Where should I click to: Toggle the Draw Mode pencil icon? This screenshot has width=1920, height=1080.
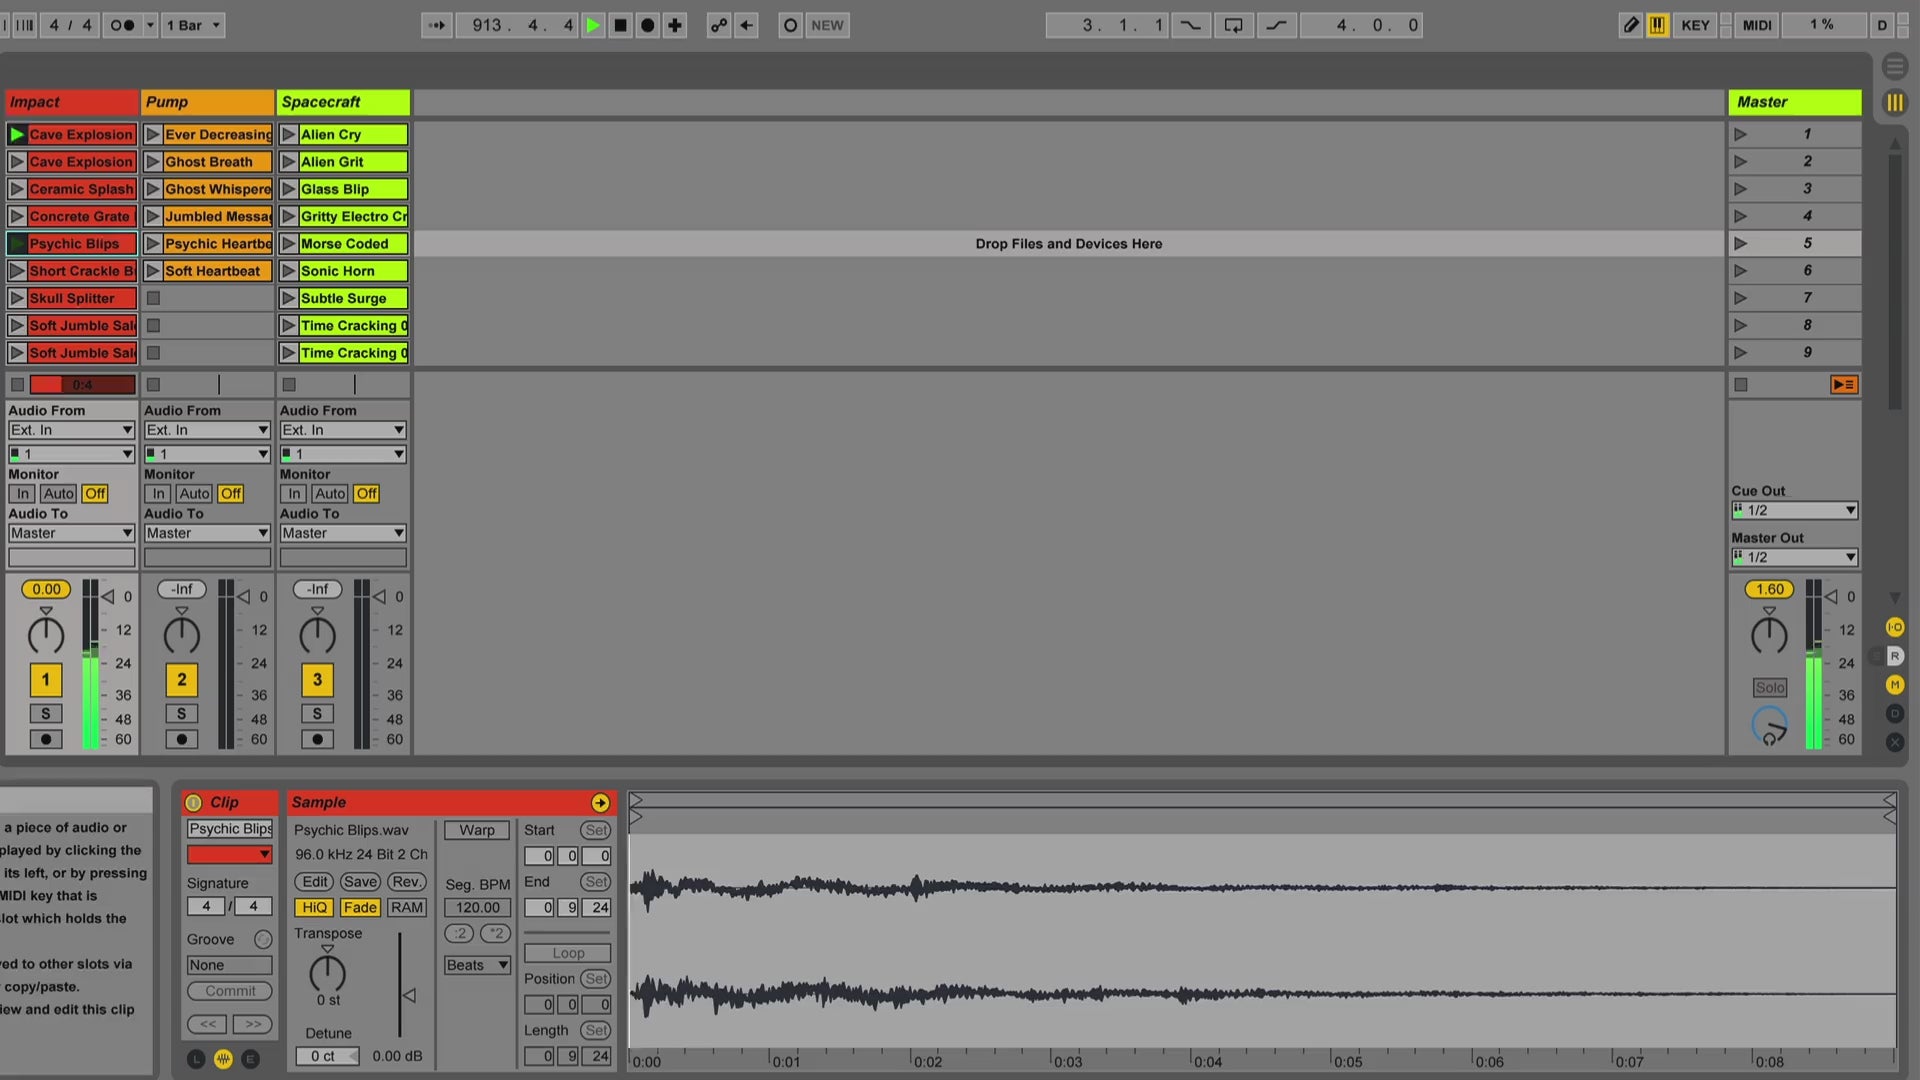coord(1630,25)
